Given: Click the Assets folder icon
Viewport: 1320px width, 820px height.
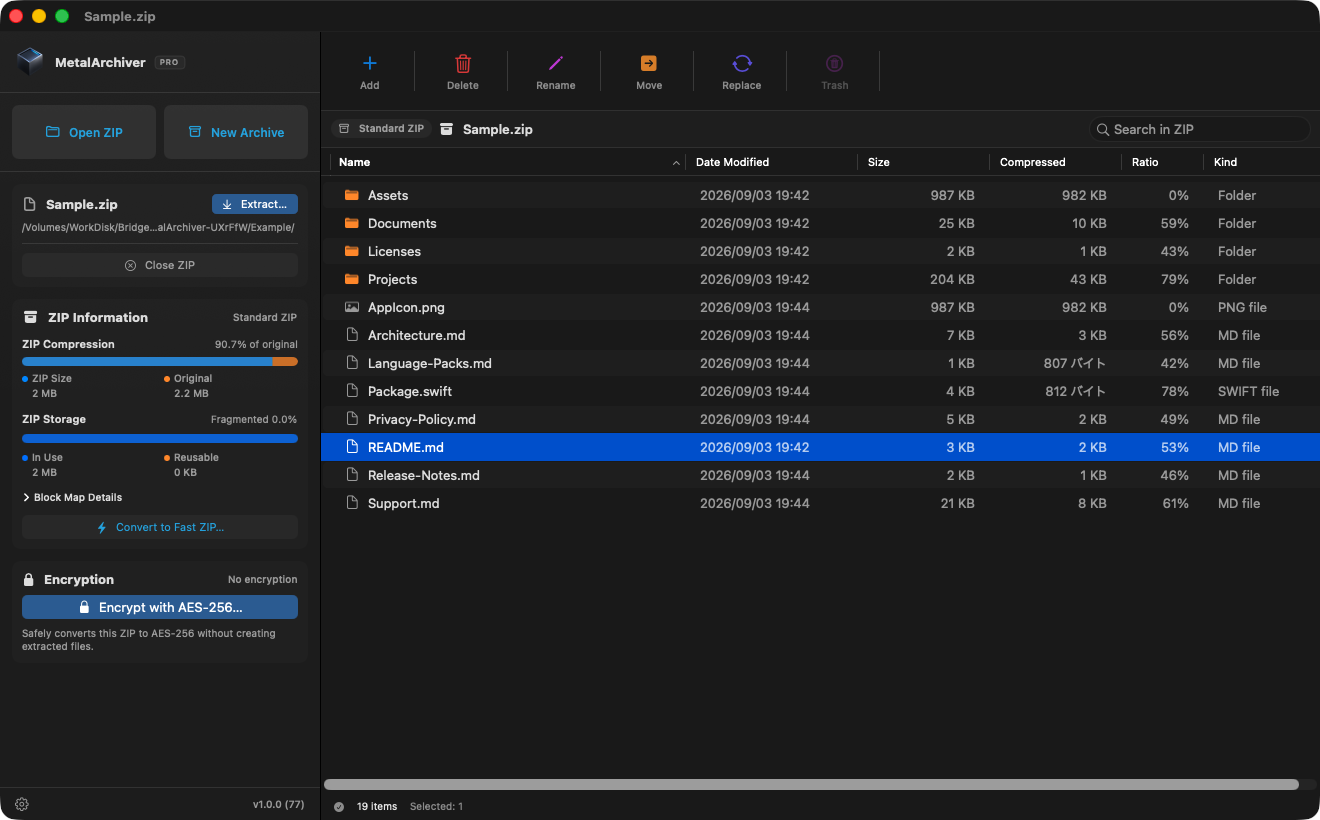Looking at the screenshot, I should point(351,195).
